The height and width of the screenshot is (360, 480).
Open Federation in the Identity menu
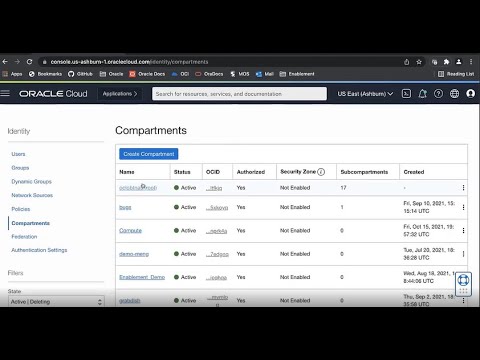coord(24,237)
